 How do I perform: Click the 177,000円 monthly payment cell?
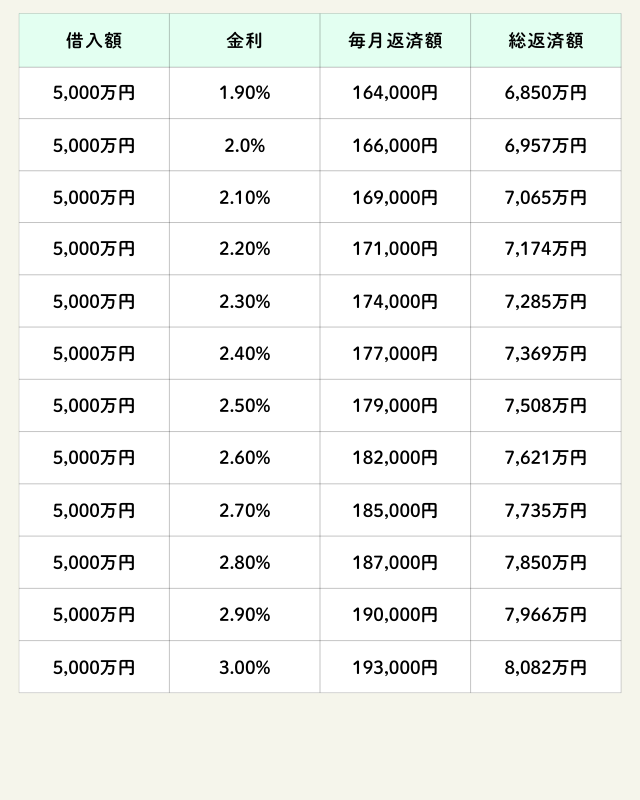click(x=395, y=354)
